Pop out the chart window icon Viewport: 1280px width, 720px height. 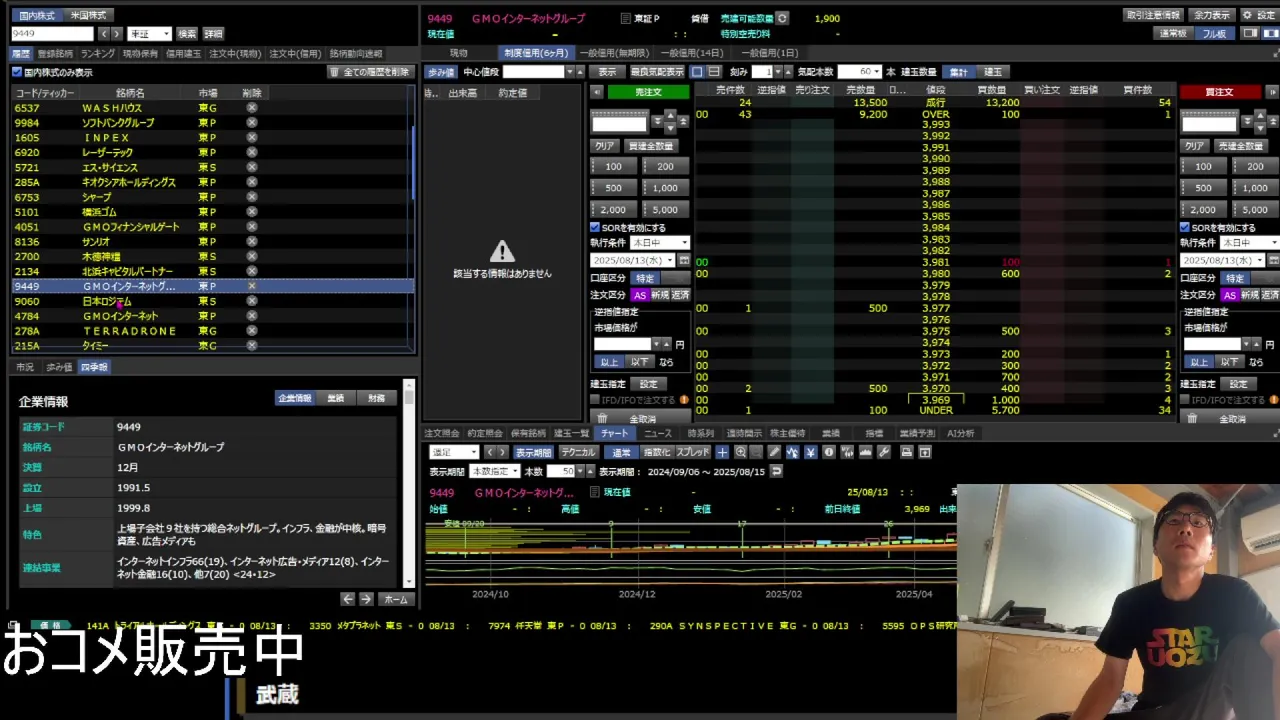925,452
